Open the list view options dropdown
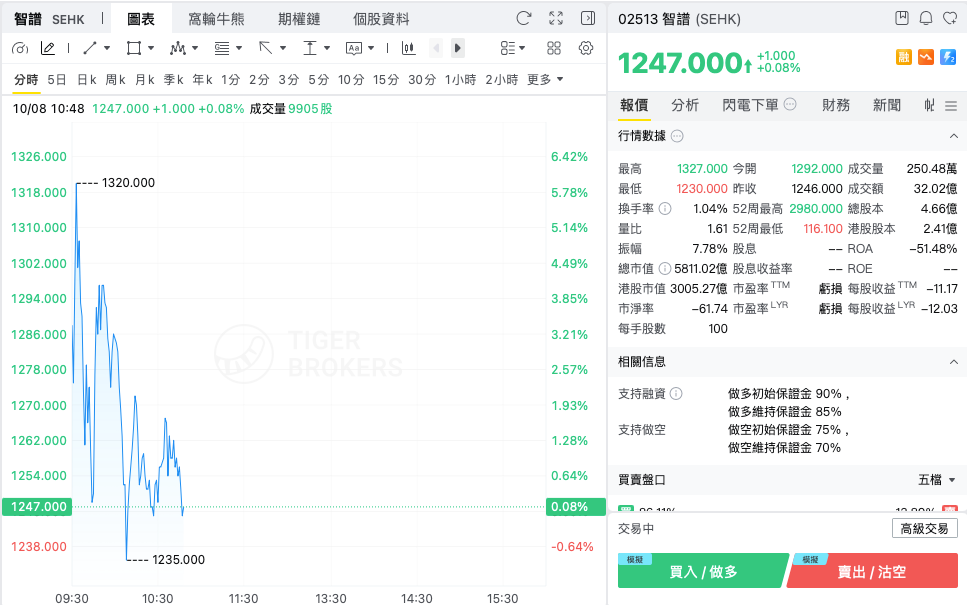 point(512,48)
